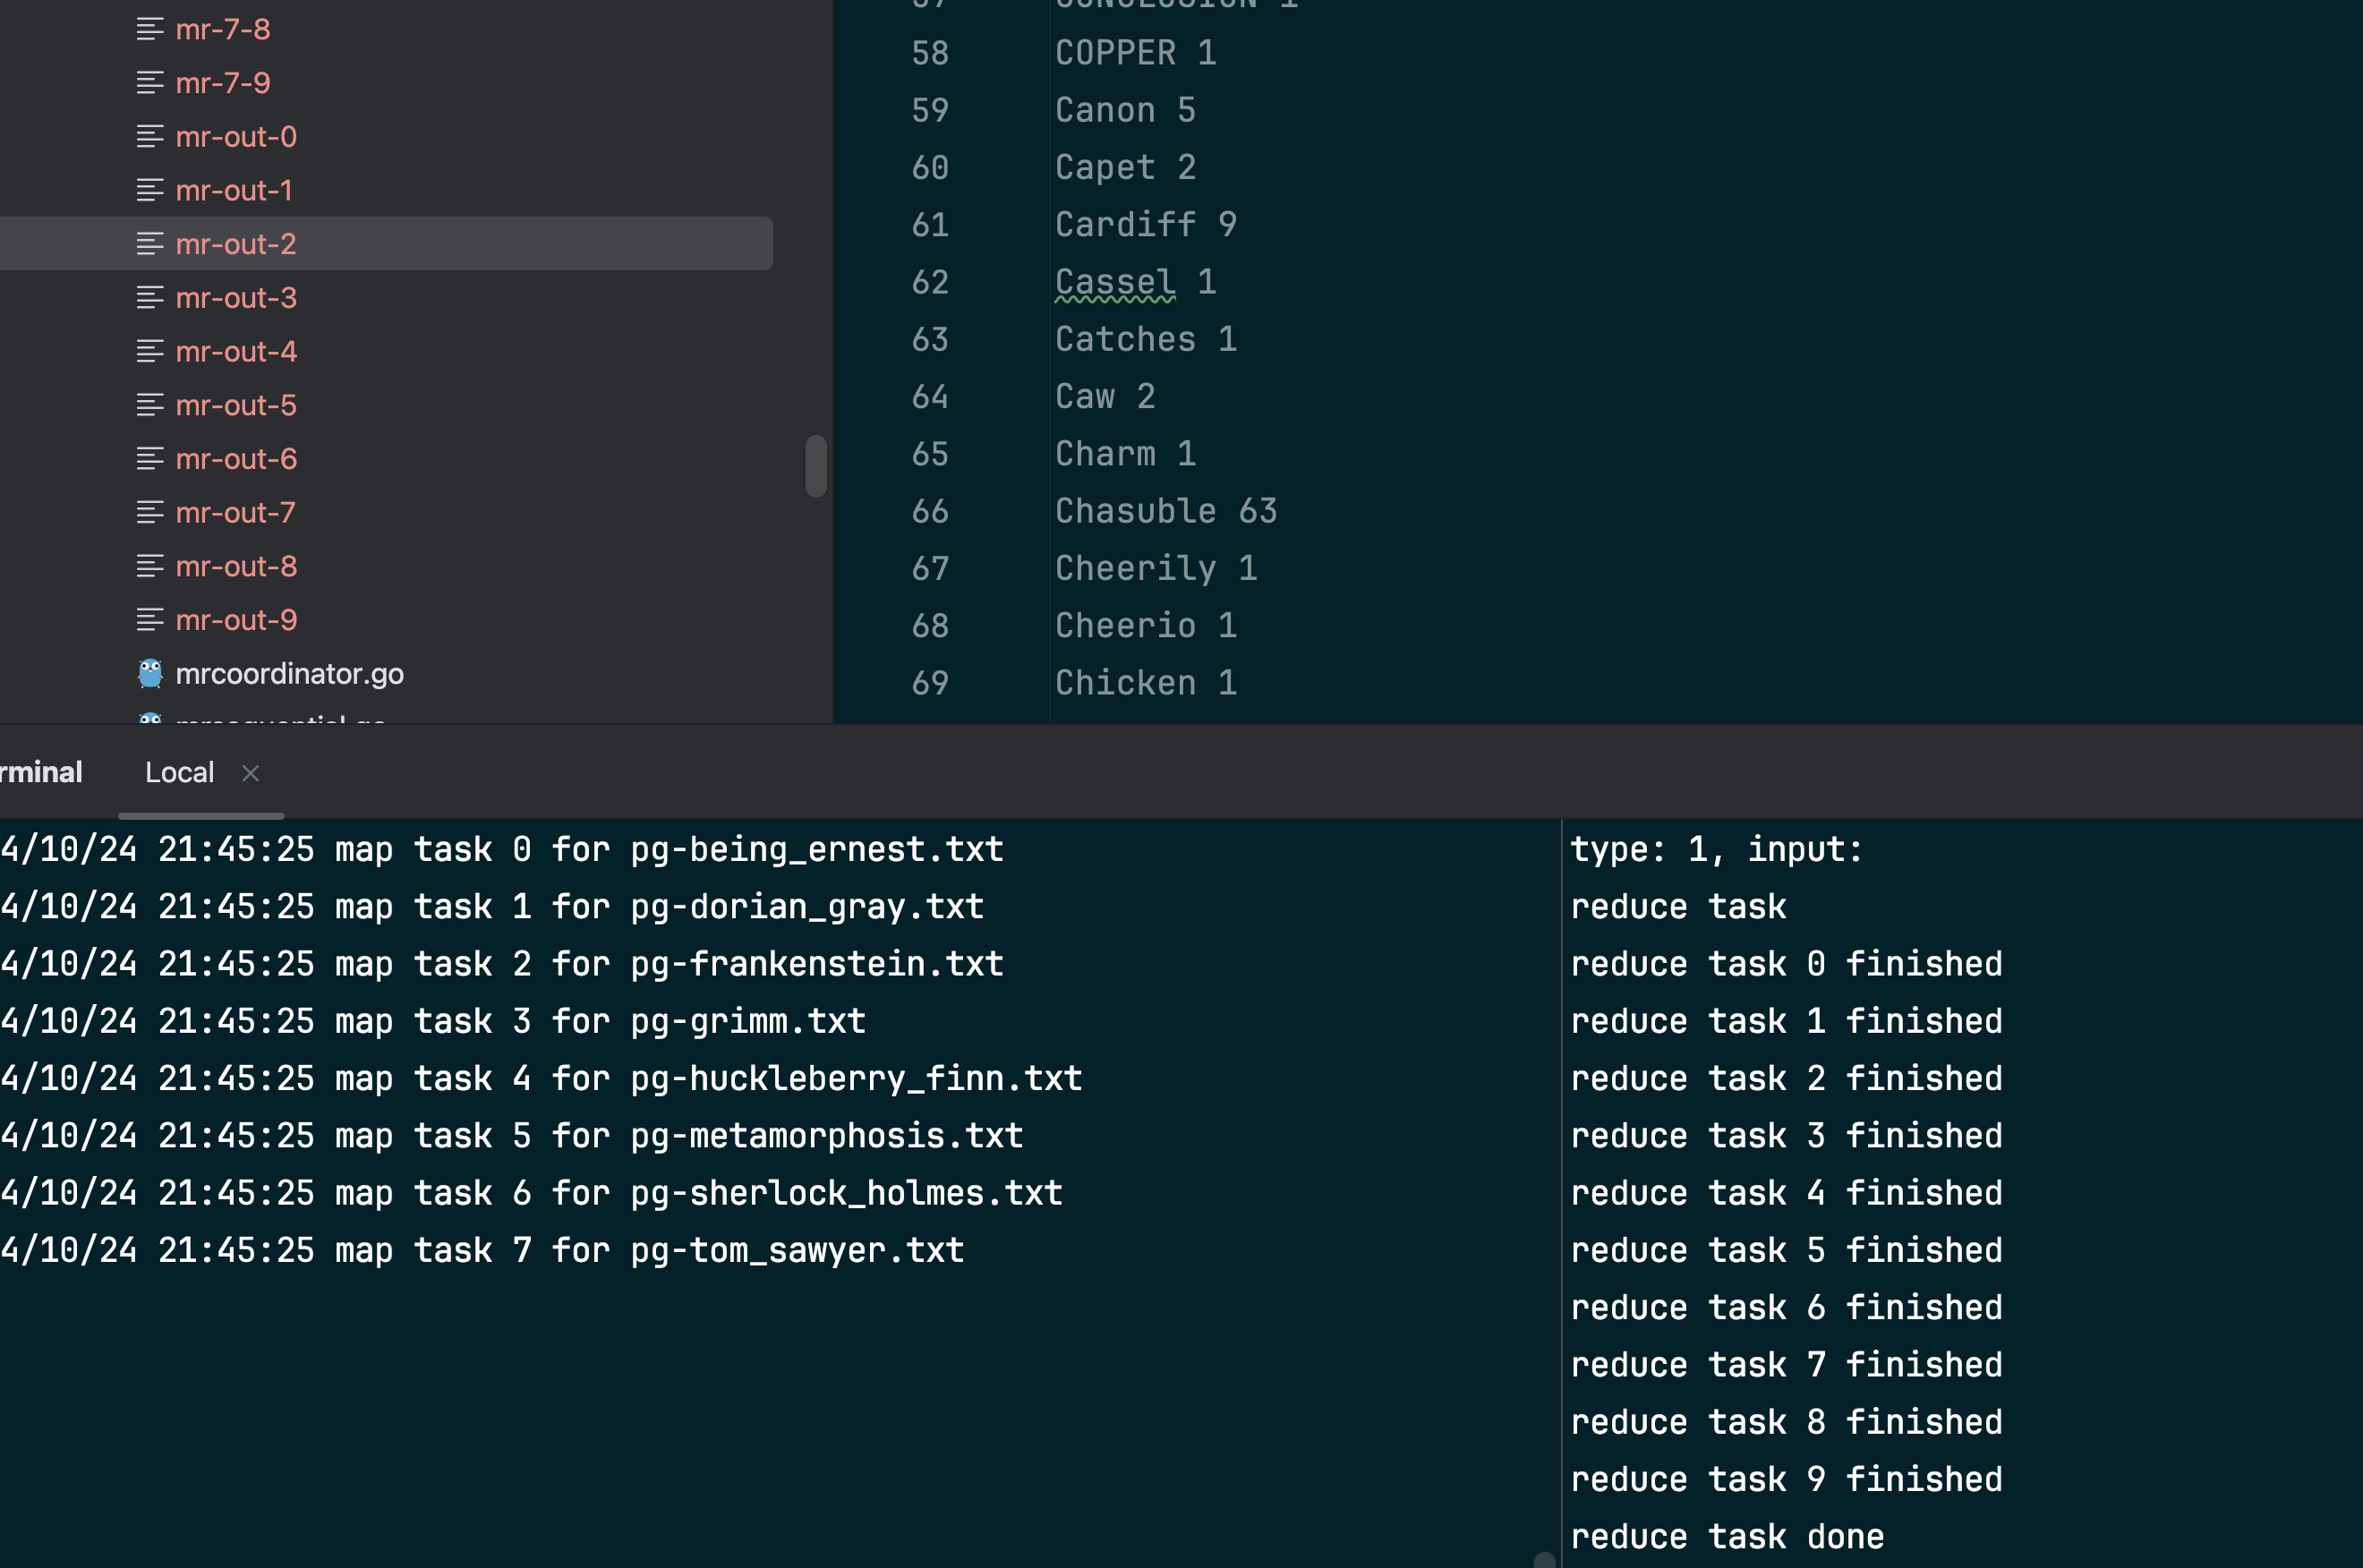Click the mr-7-8 file icon
Image resolution: width=2363 pixels, height=1568 pixels.
click(x=150, y=30)
